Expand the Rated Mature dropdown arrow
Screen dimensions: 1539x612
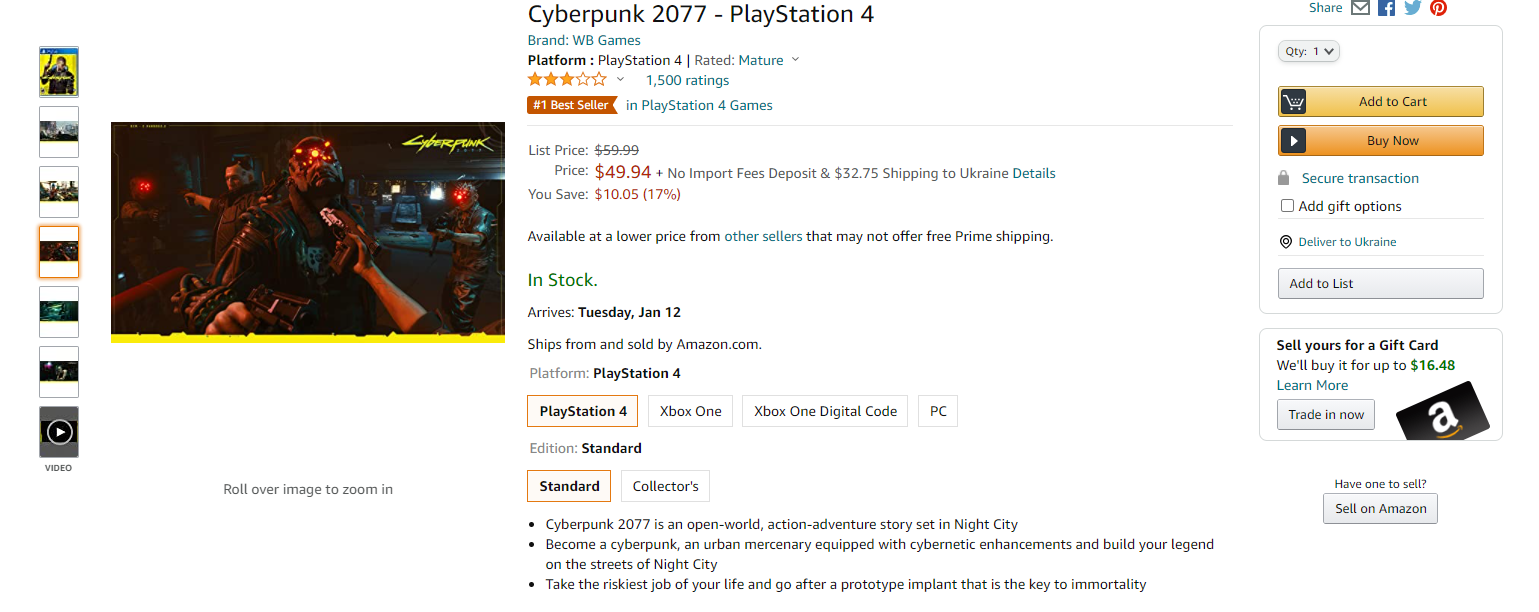795,60
